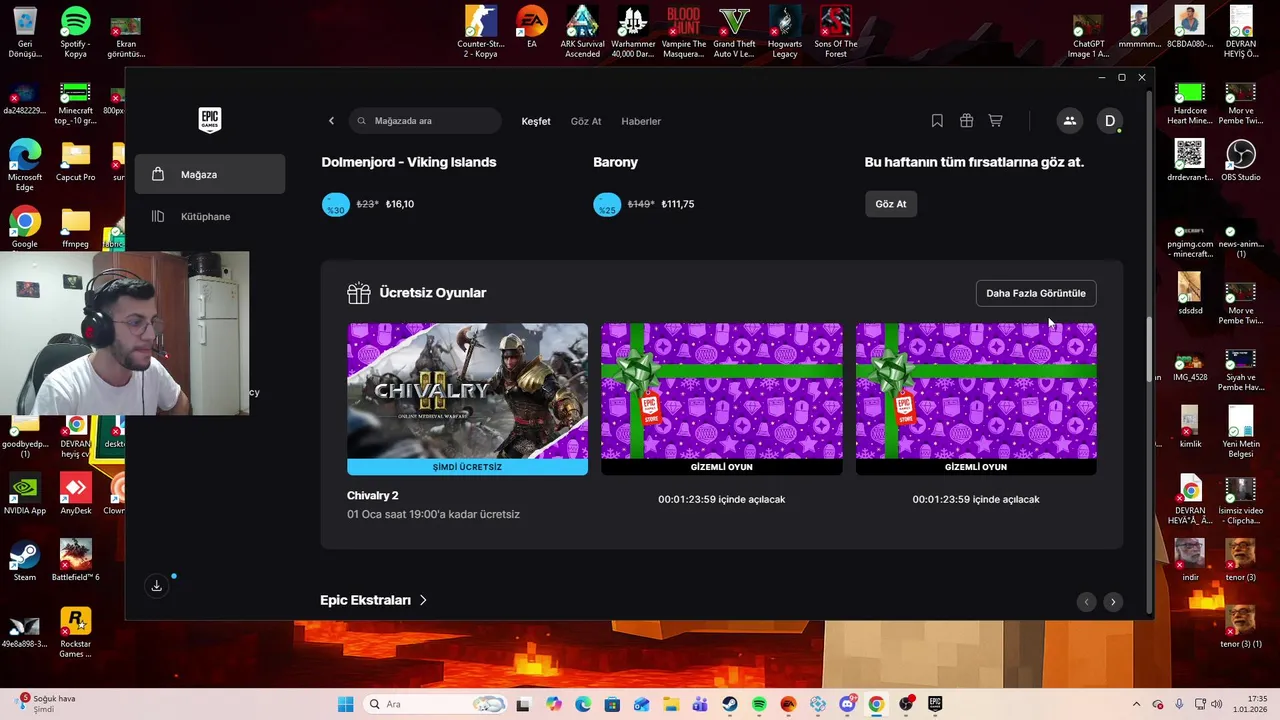Viewport: 1280px width, 720px height.
Task: Open Hogwarts Legacy desktop icon
Action: [x=785, y=33]
